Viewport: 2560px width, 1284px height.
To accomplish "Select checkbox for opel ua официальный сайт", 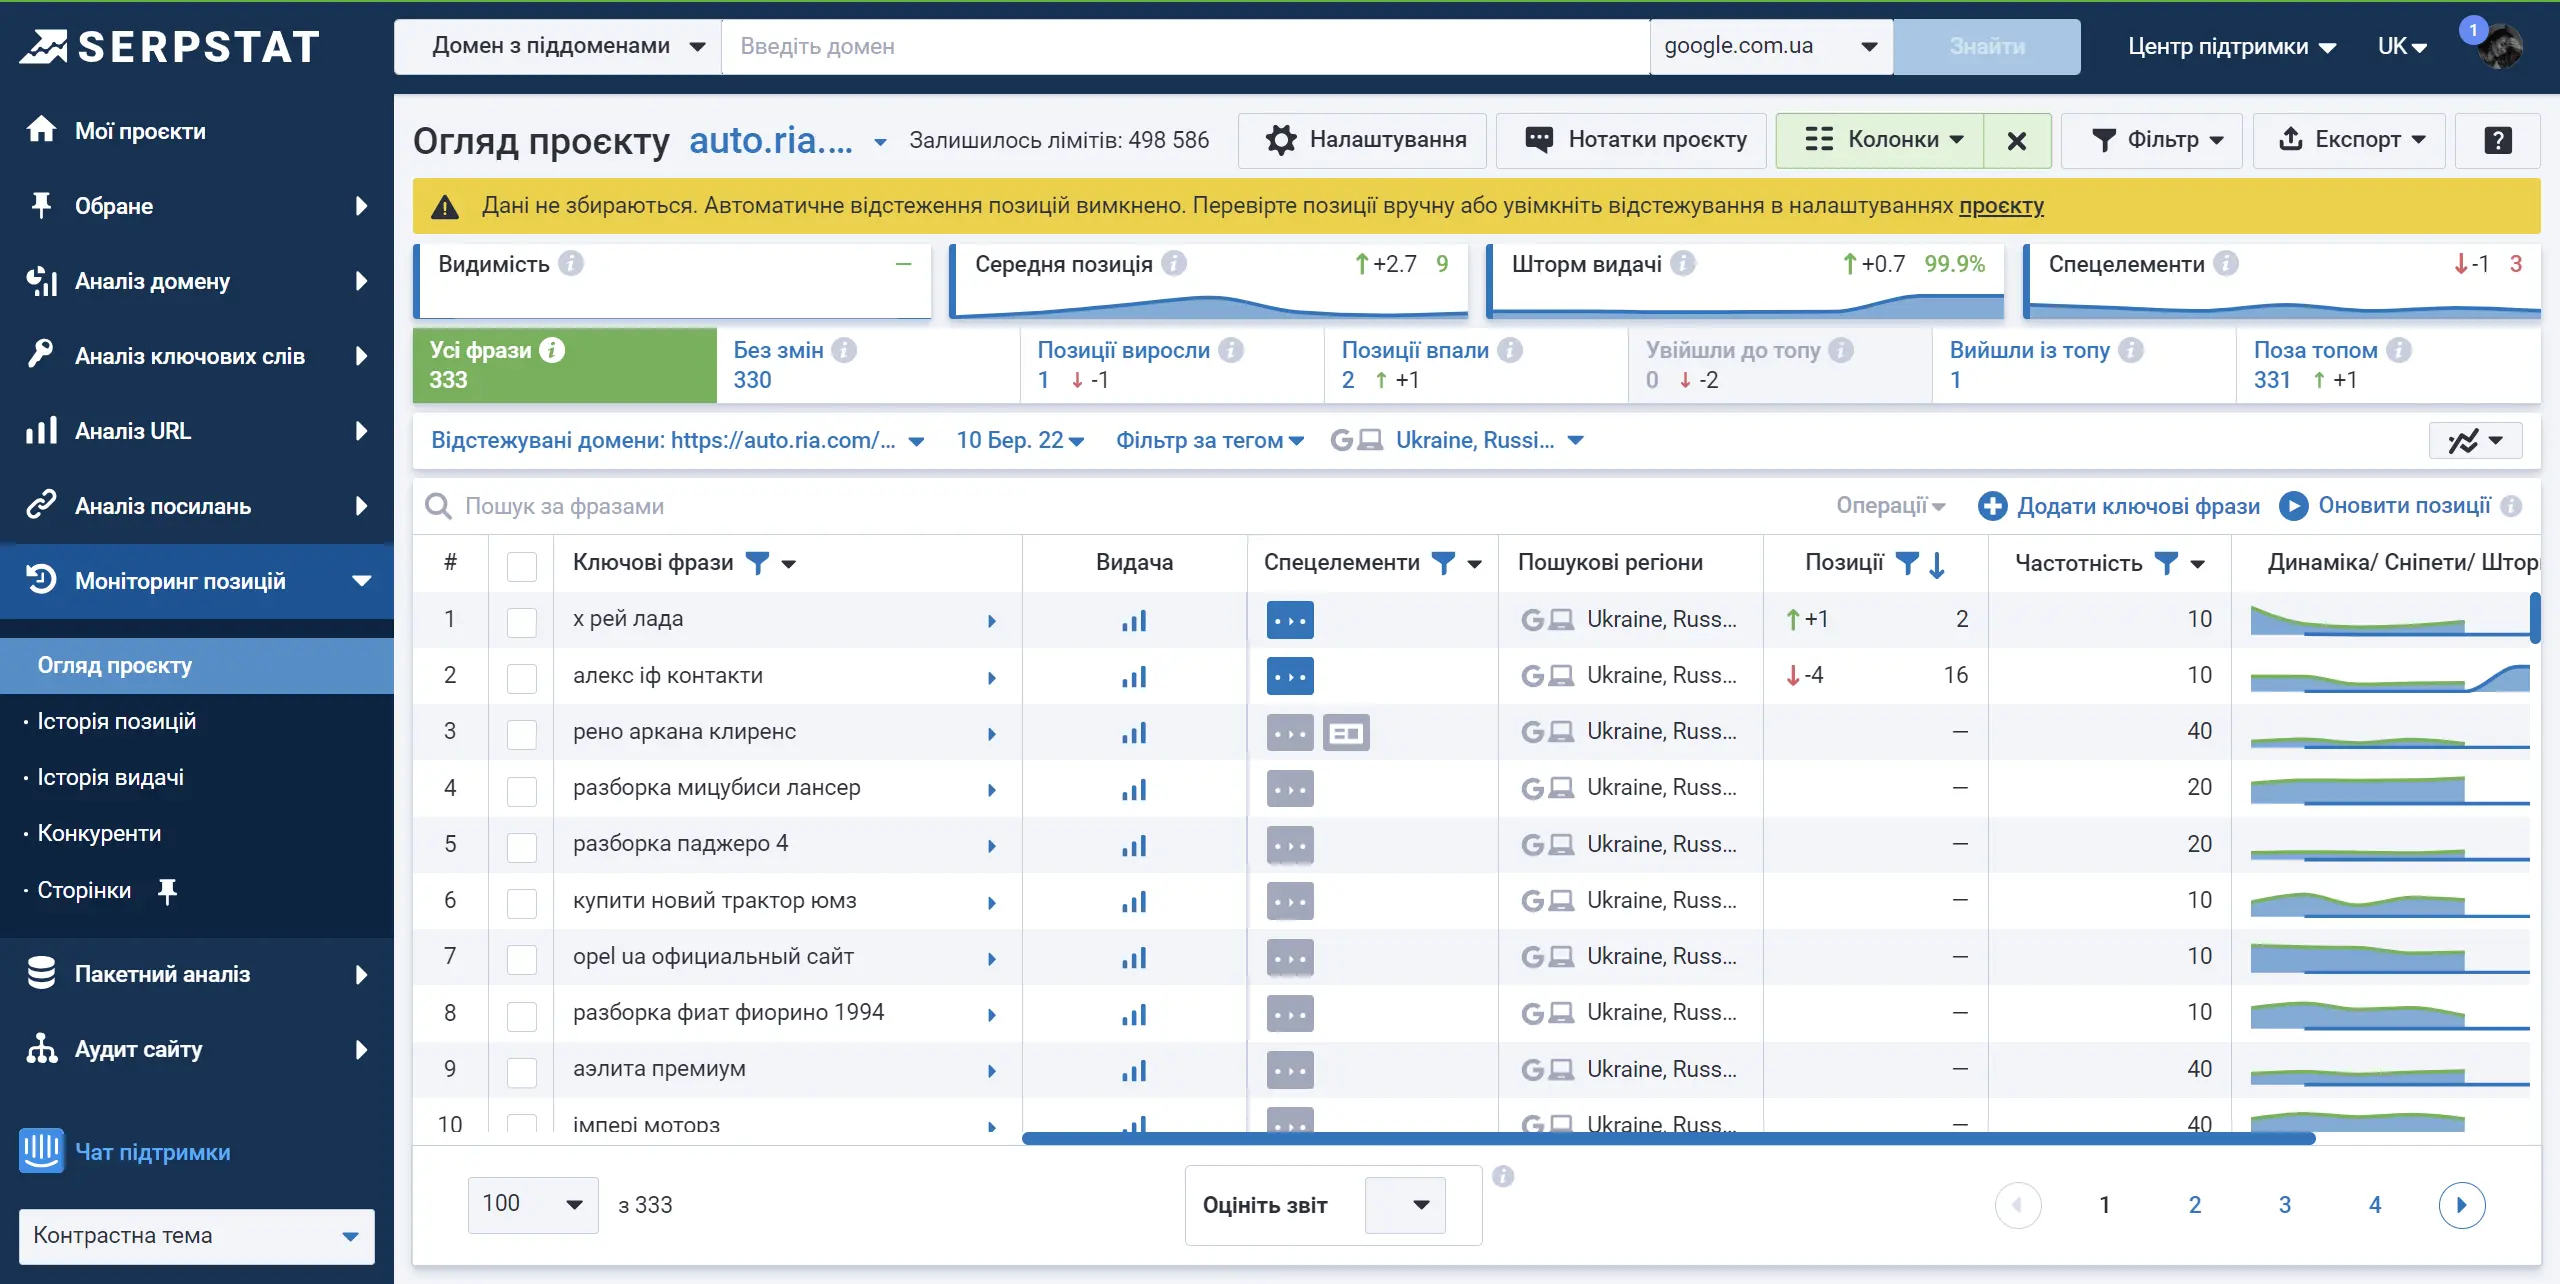I will point(521,959).
